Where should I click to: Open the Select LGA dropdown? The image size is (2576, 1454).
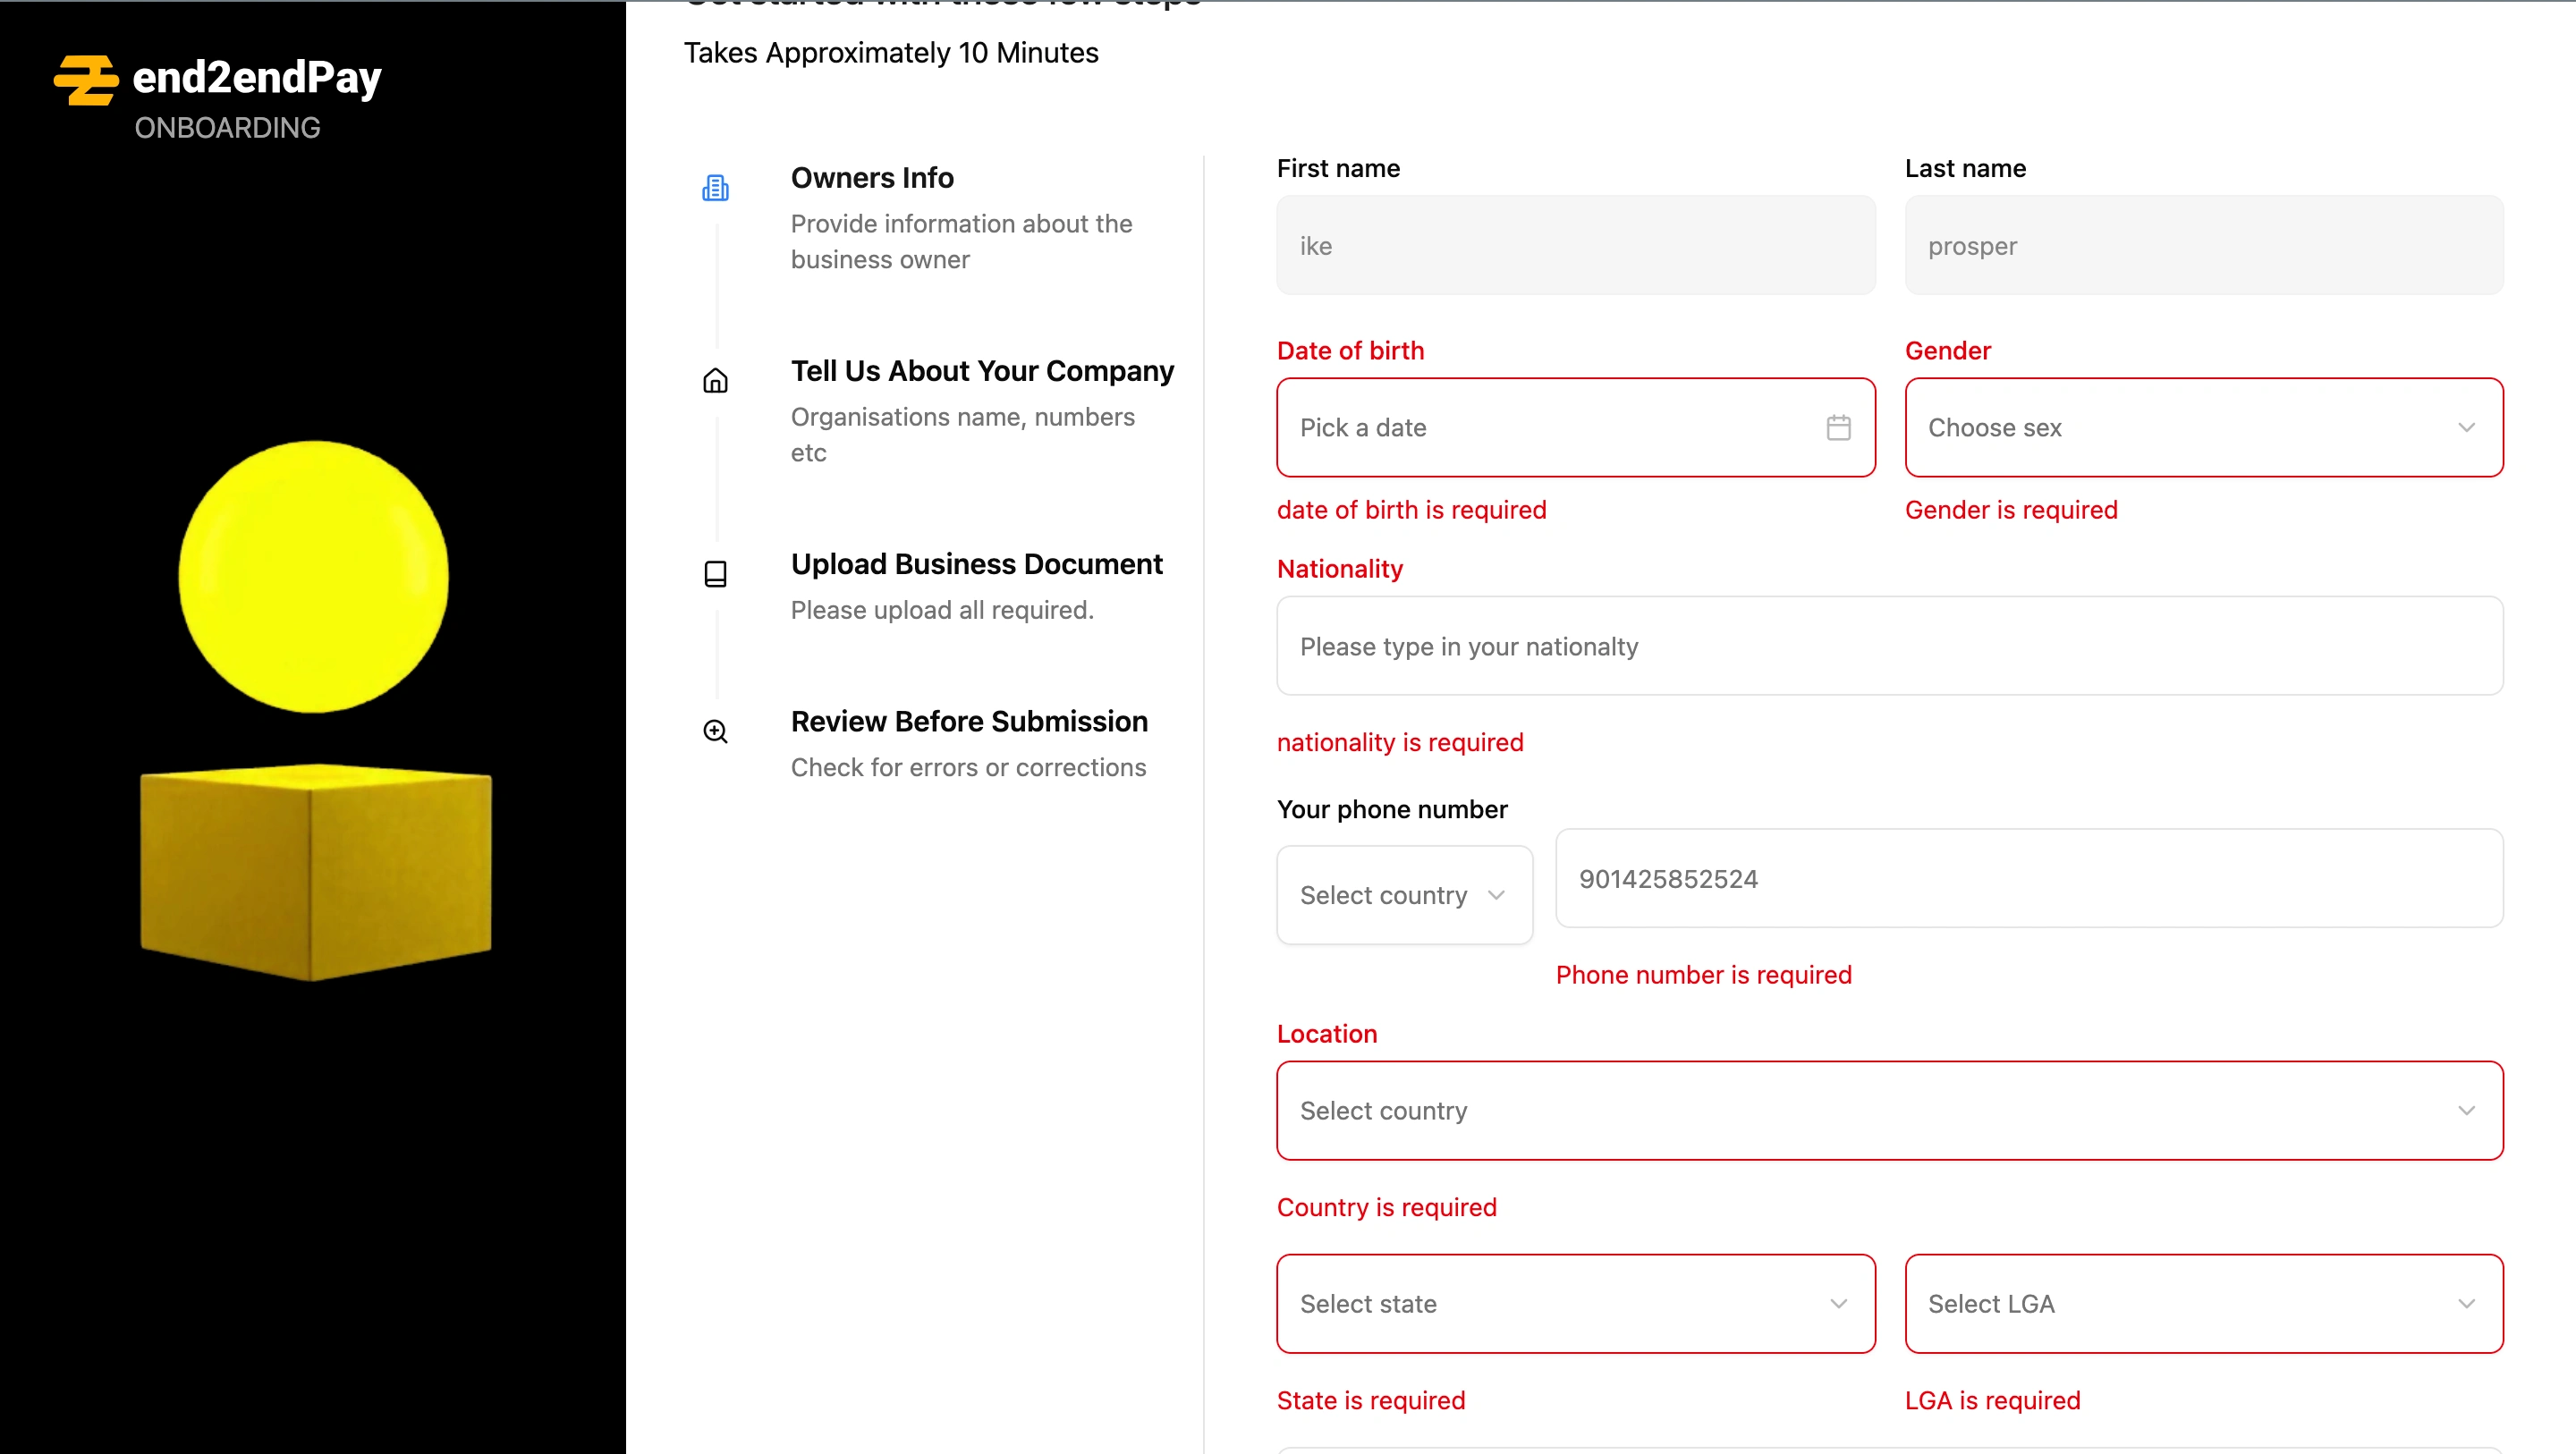click(x=2203, y=1304)
